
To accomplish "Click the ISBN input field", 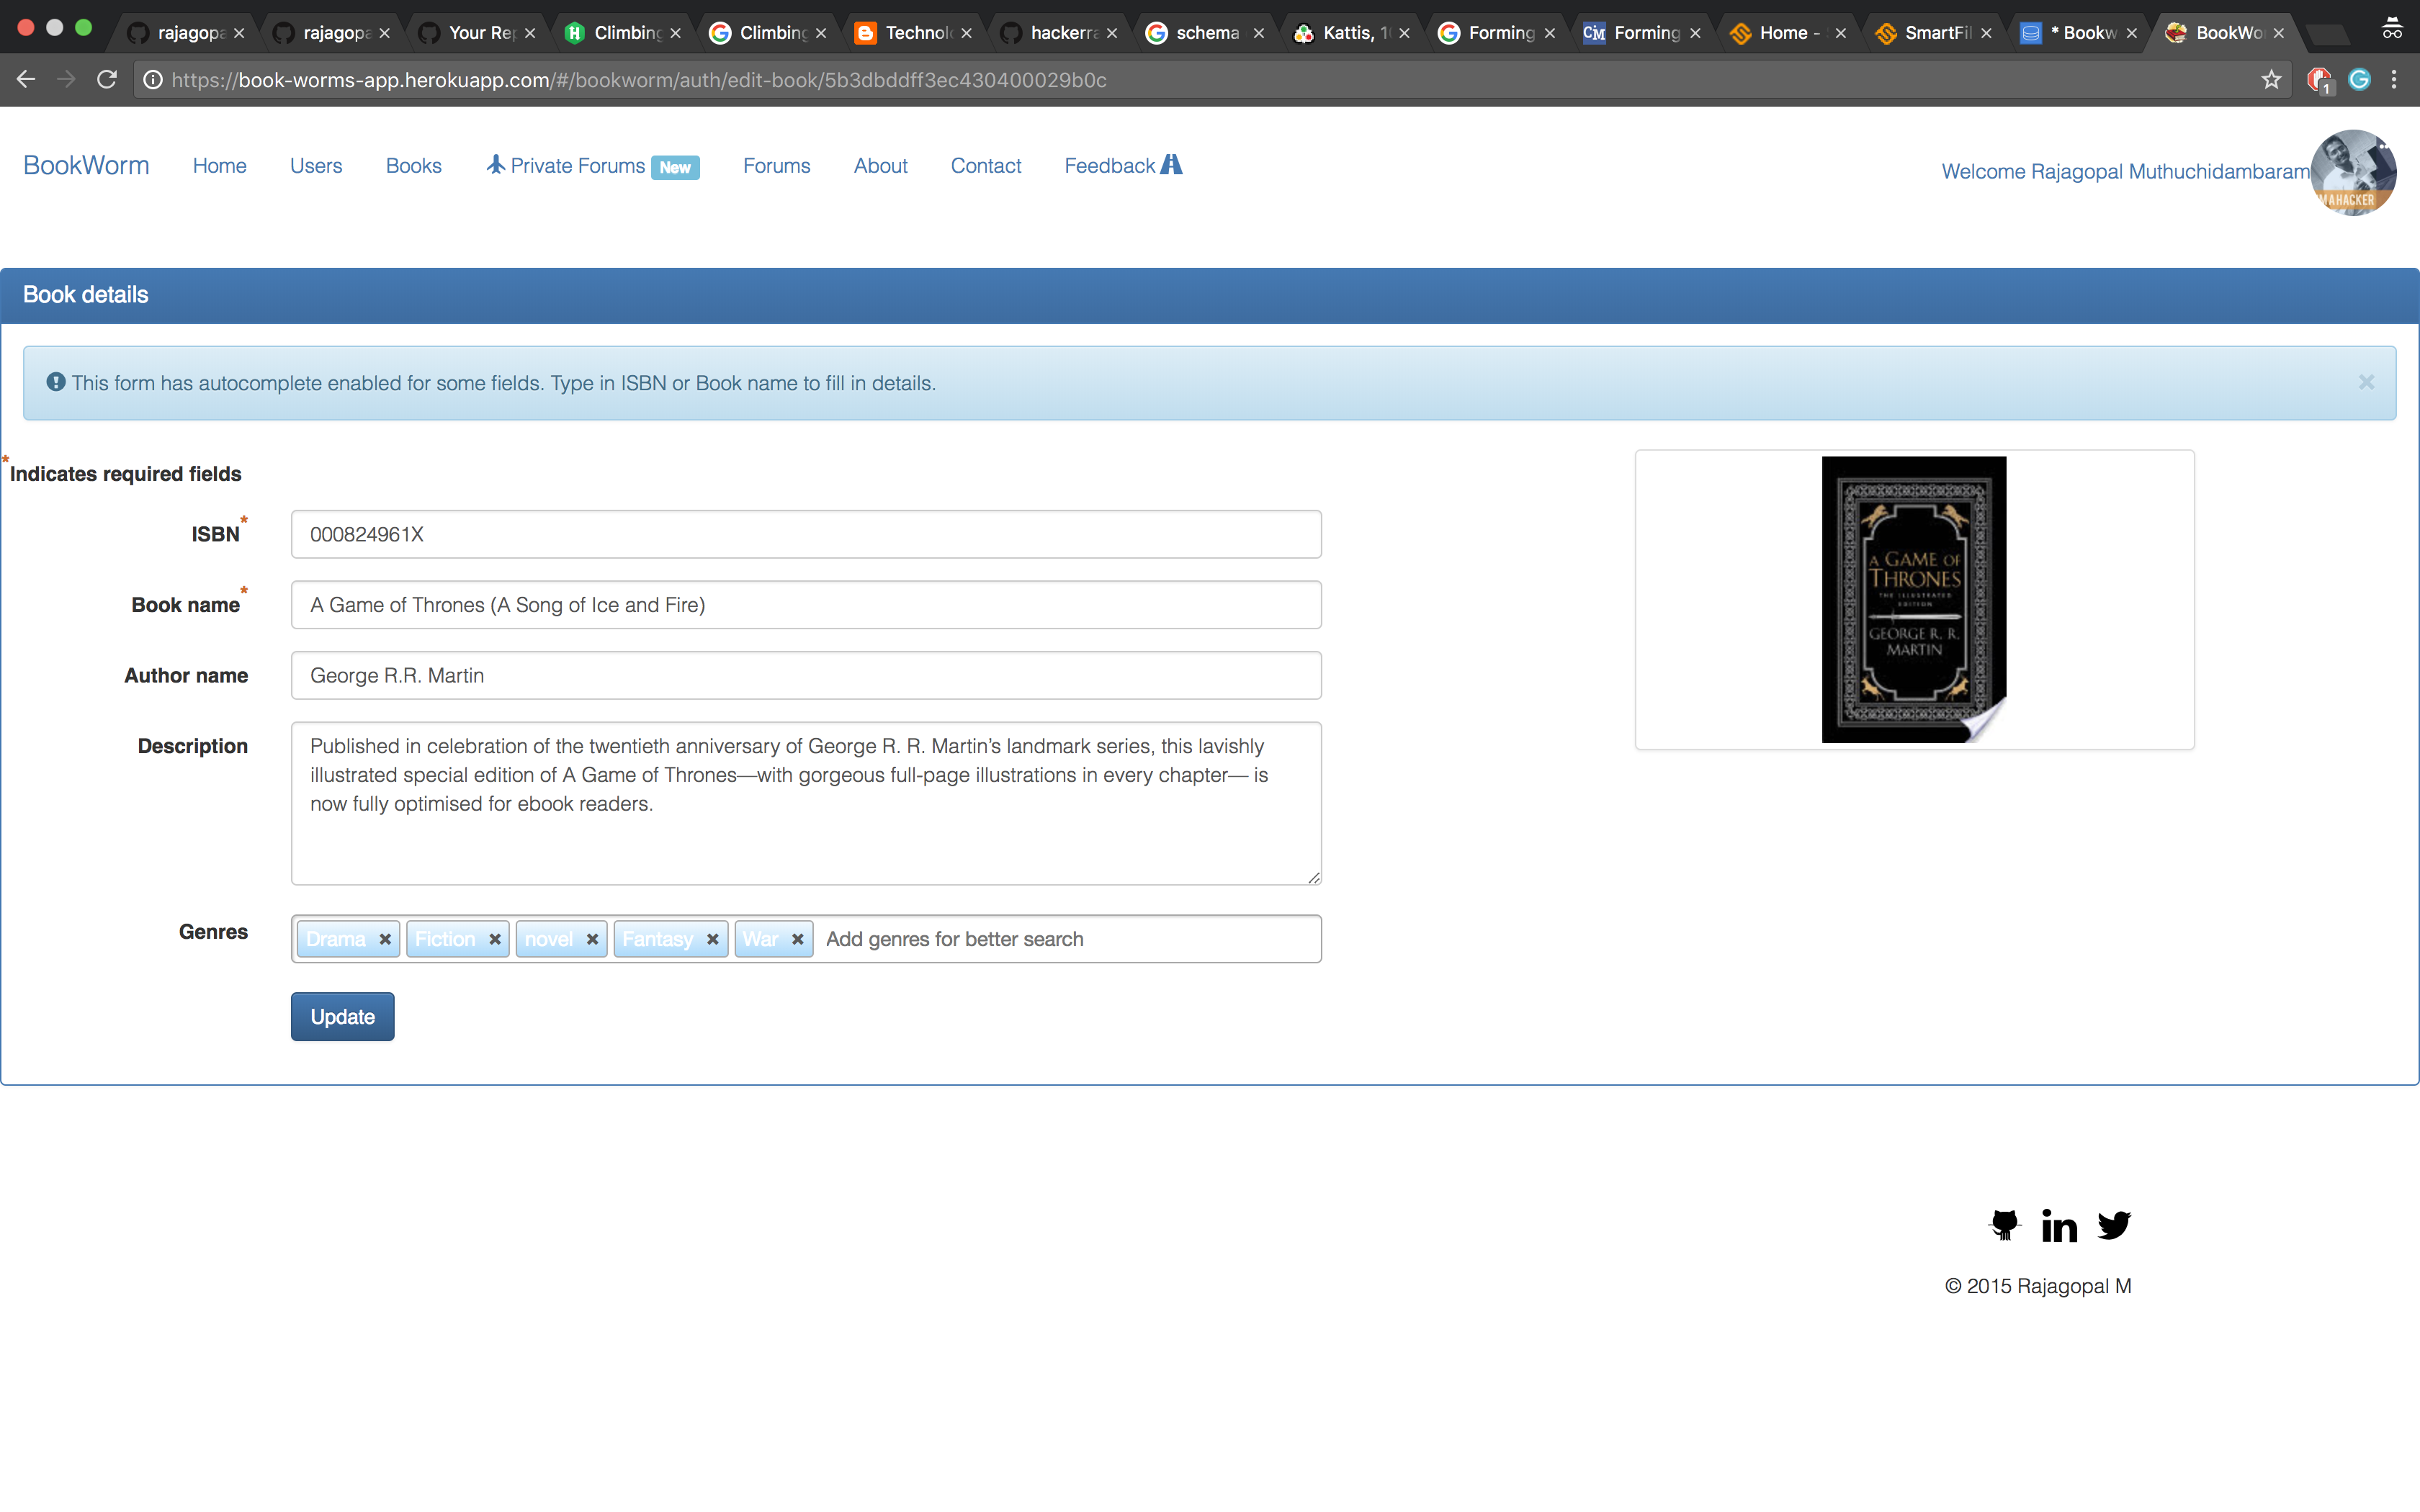I will point(805,534).
